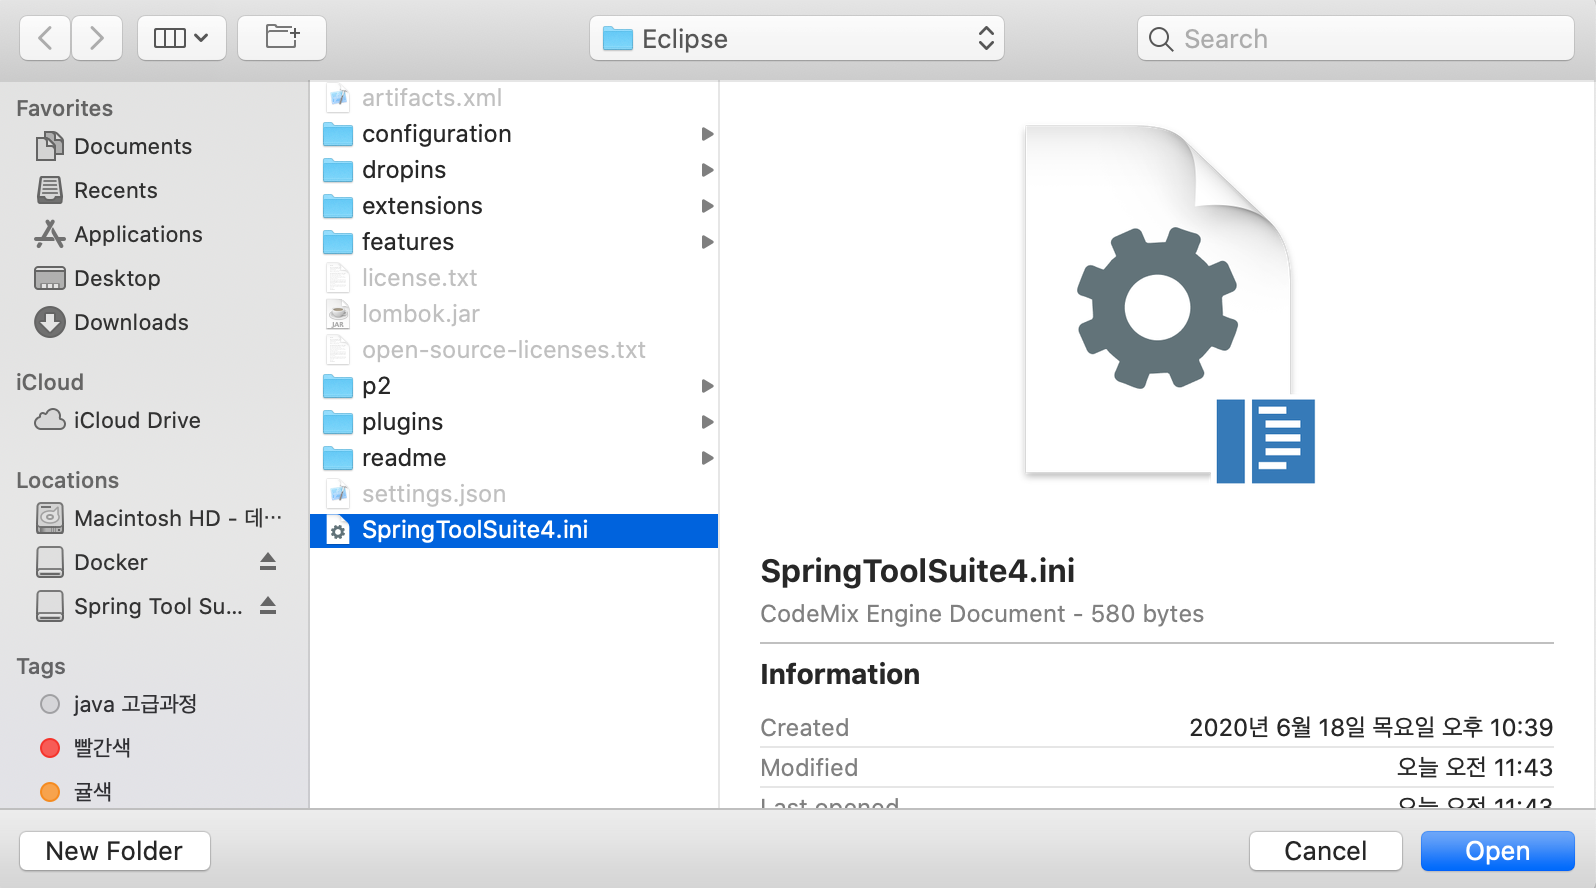Click 'CodeMix Engine Document - 580 bytes' text

[982, 614]
